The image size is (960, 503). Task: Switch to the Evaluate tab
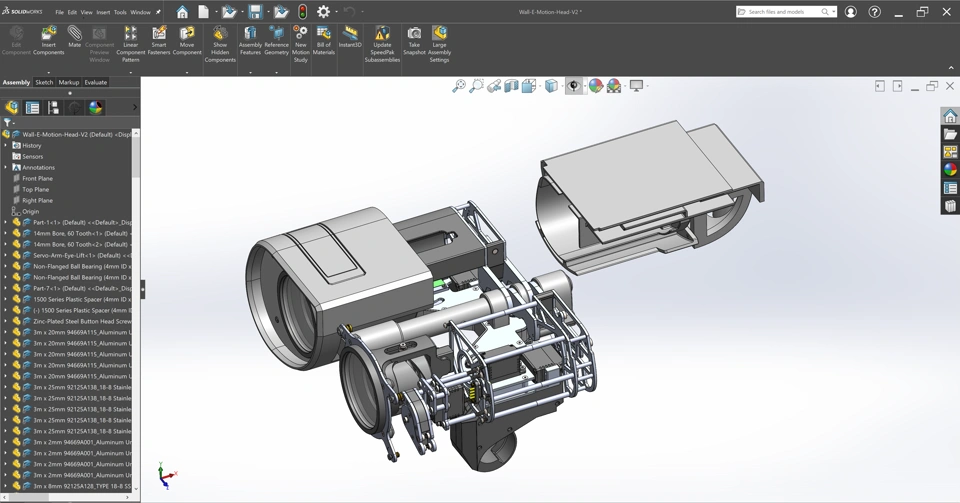[x=95, y=82]
